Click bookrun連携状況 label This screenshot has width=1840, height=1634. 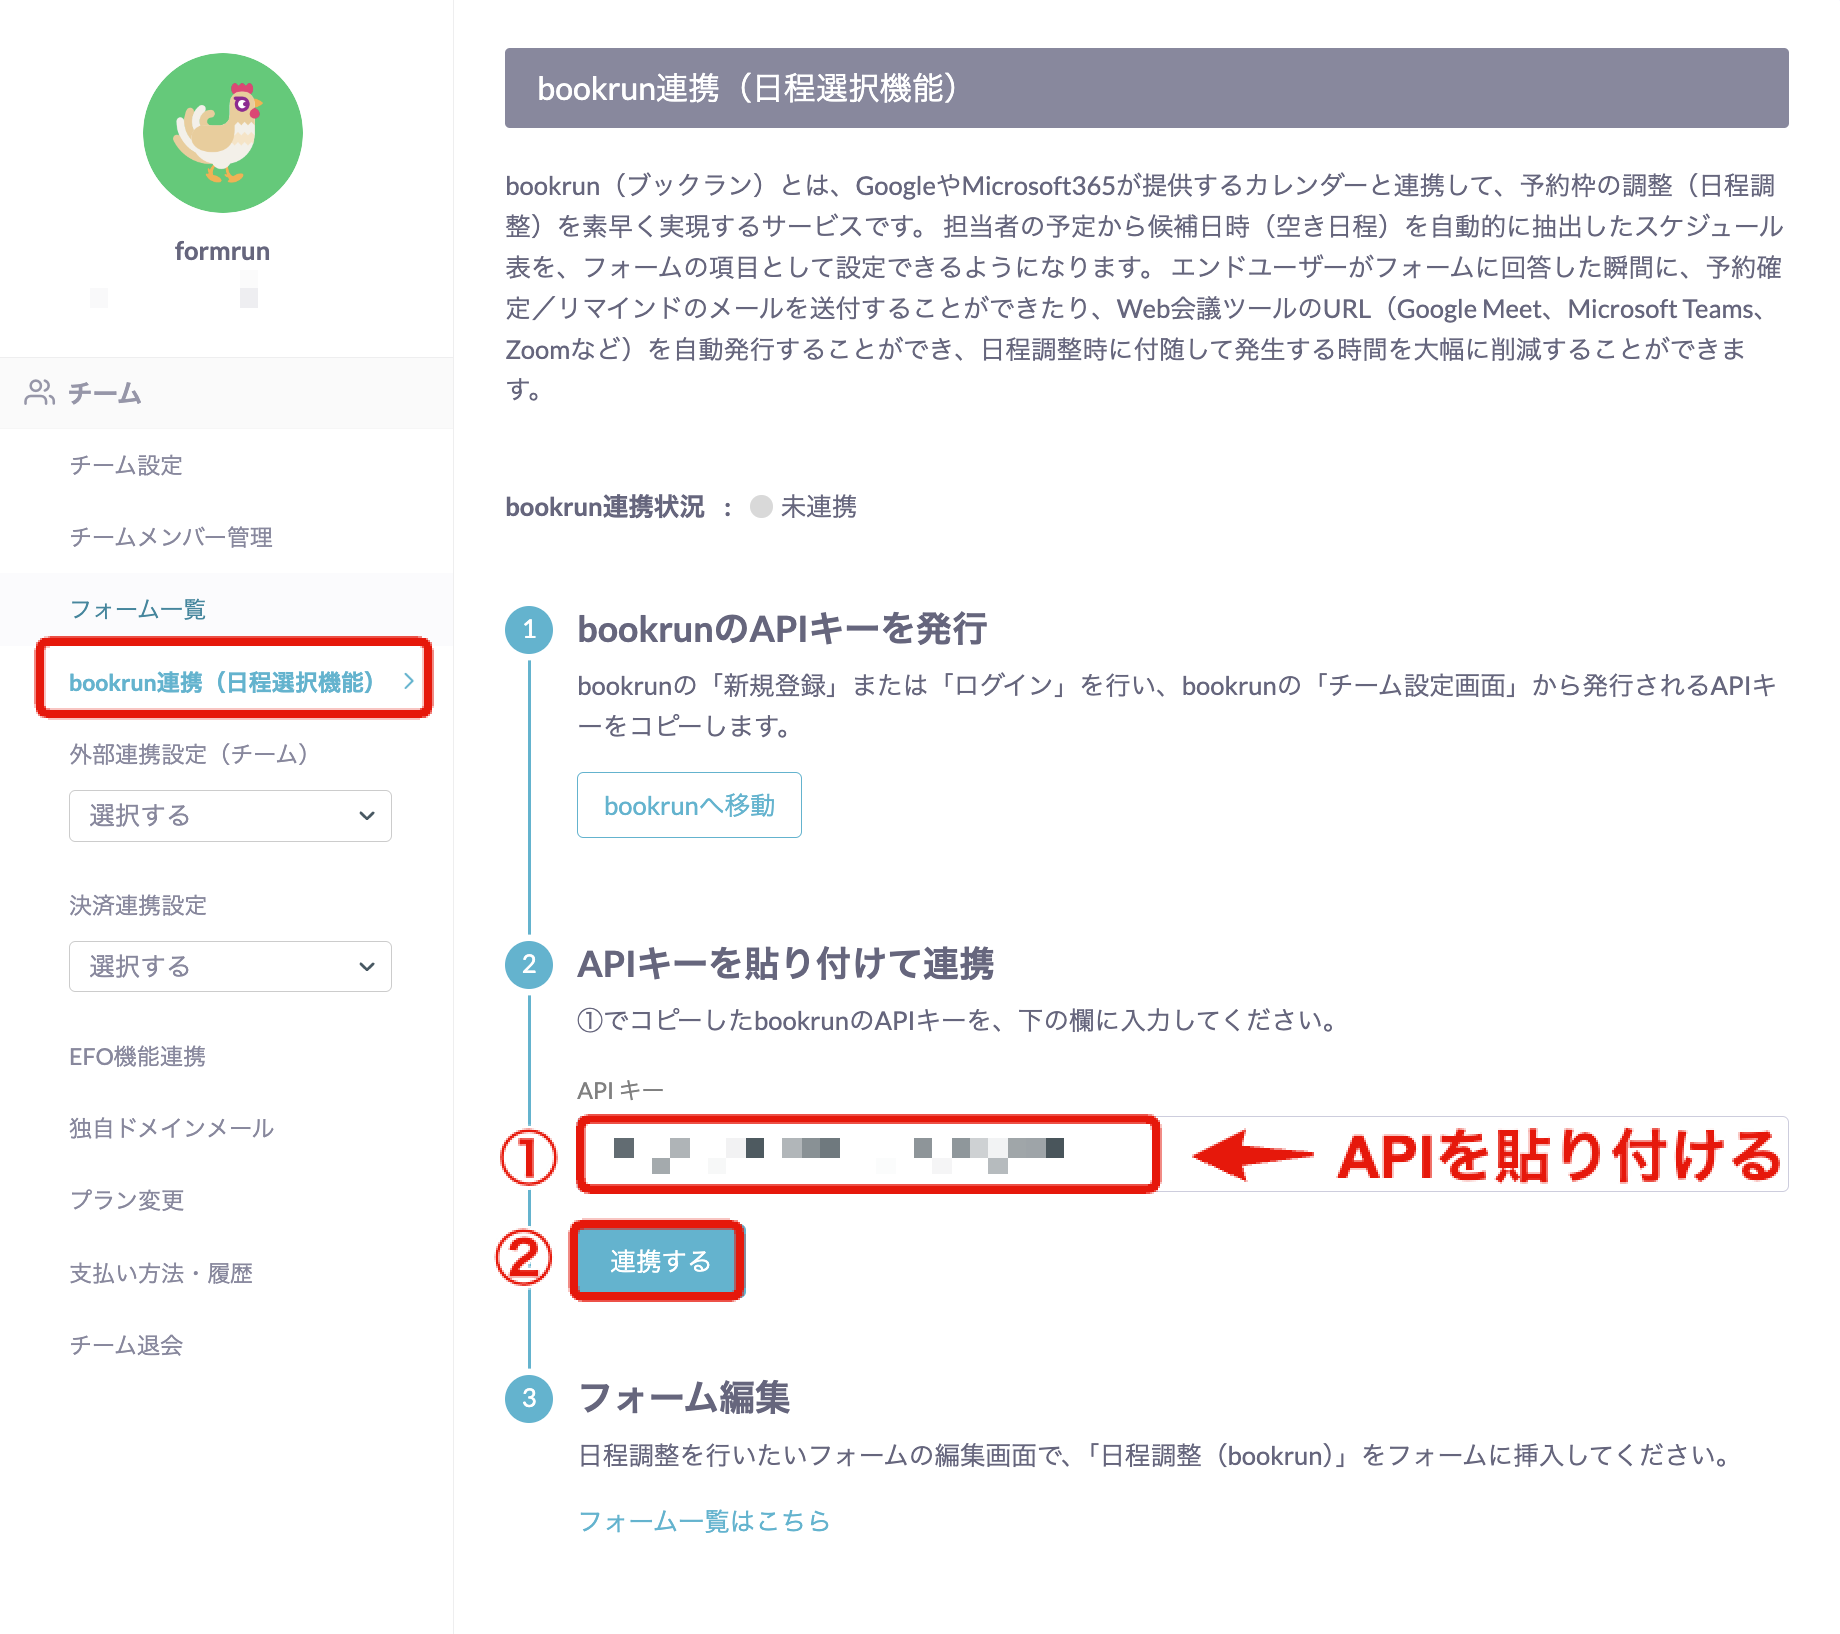click(605, 507)
